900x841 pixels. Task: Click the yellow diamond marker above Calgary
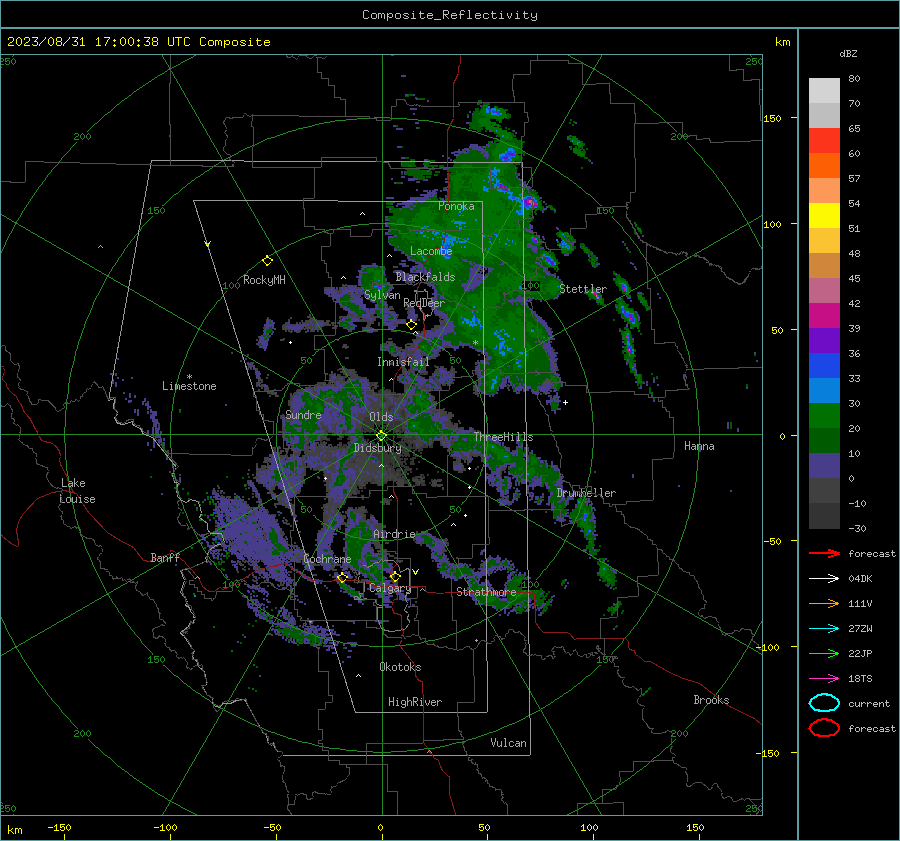[x=395, y=576]
